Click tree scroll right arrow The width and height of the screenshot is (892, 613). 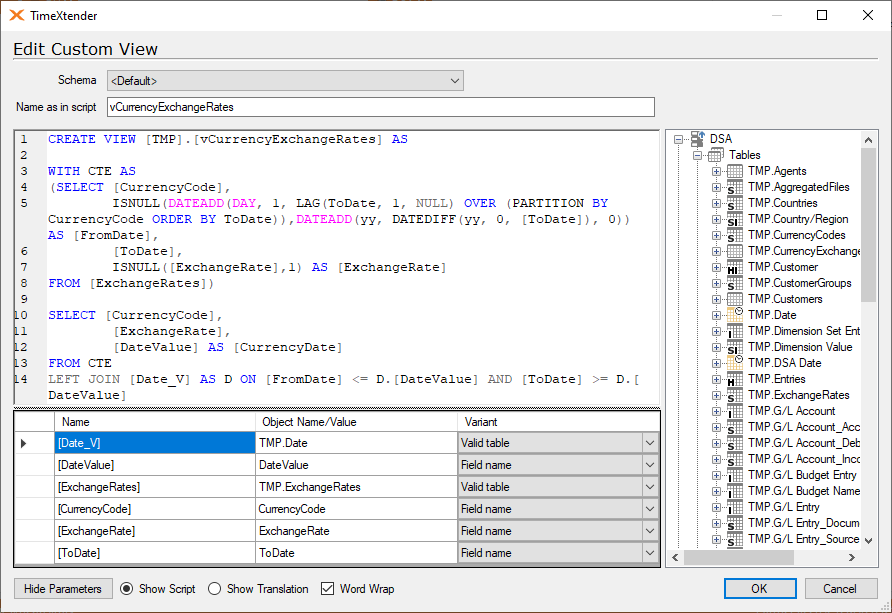click(x=852, y=558)
